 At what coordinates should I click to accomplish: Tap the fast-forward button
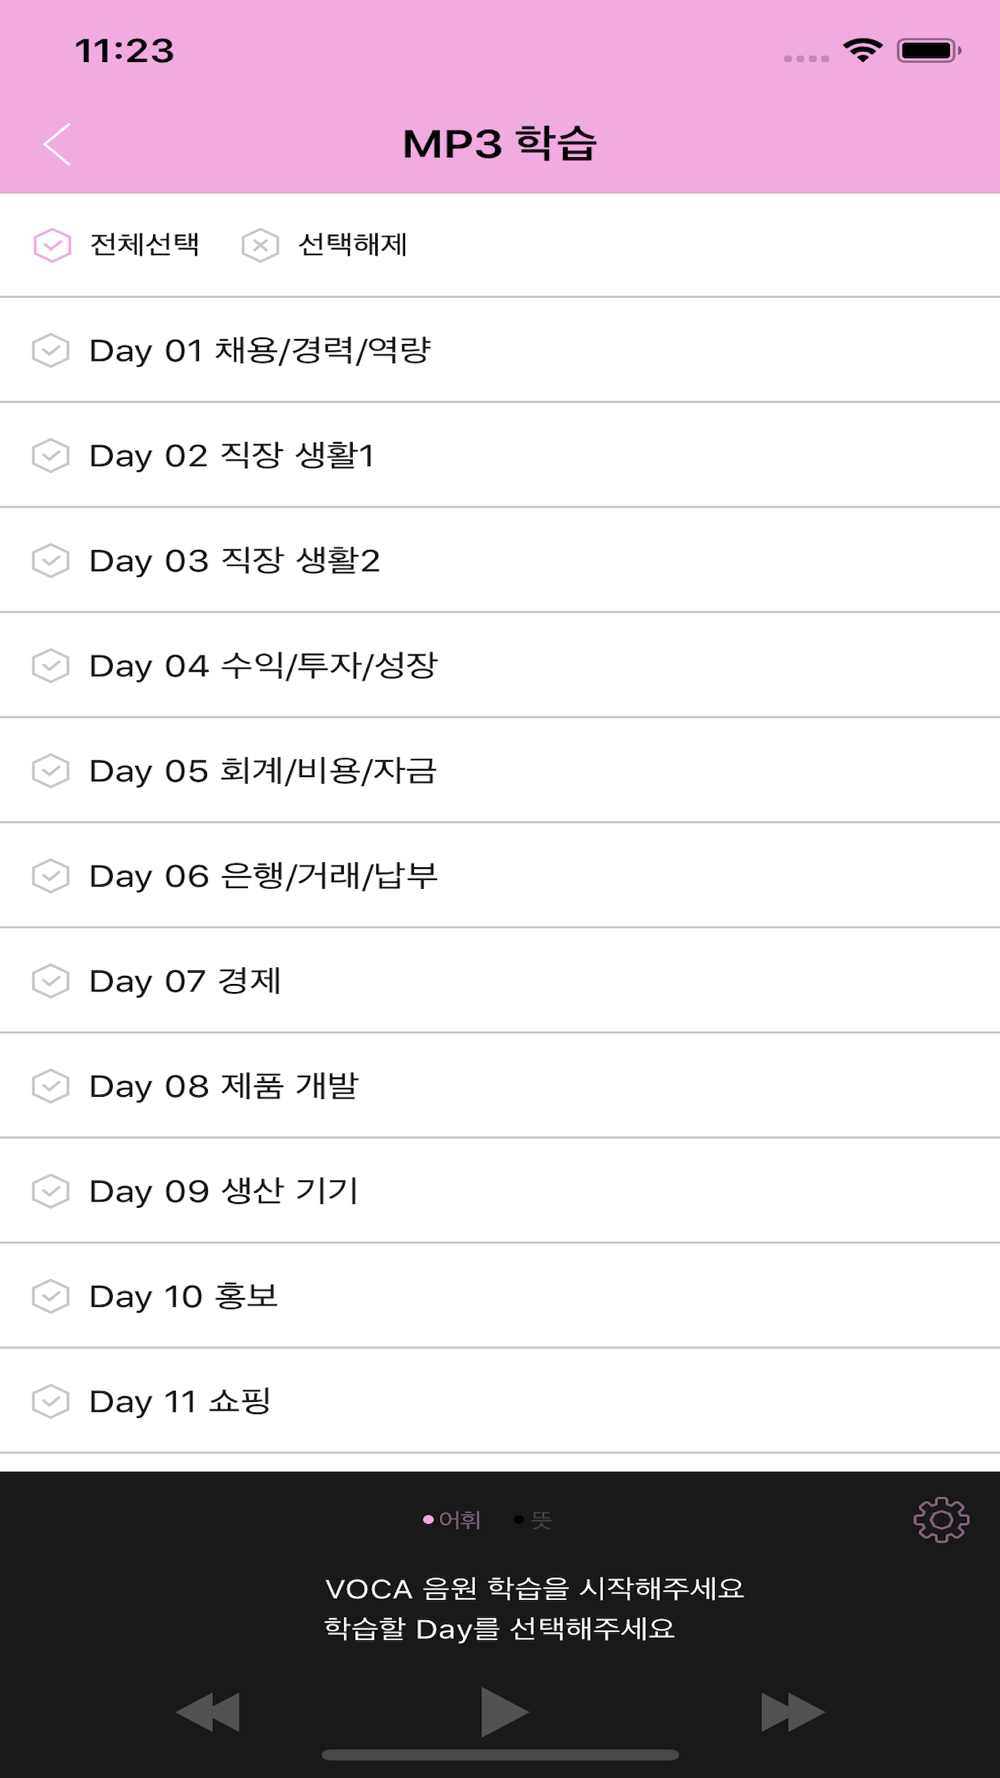792,1711
